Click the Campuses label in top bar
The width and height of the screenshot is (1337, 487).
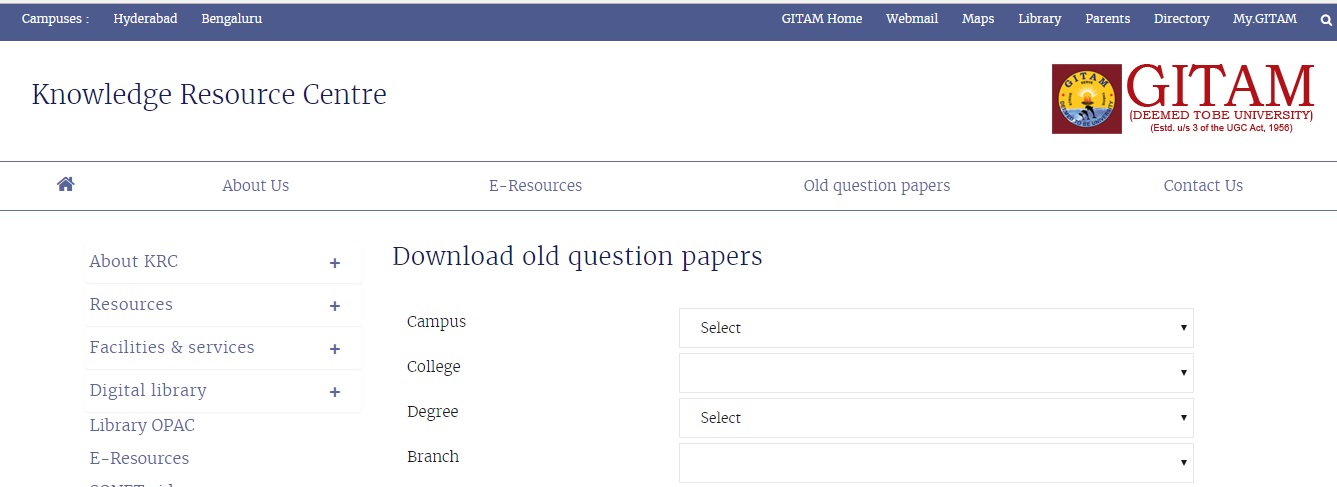tap(56, 19)
